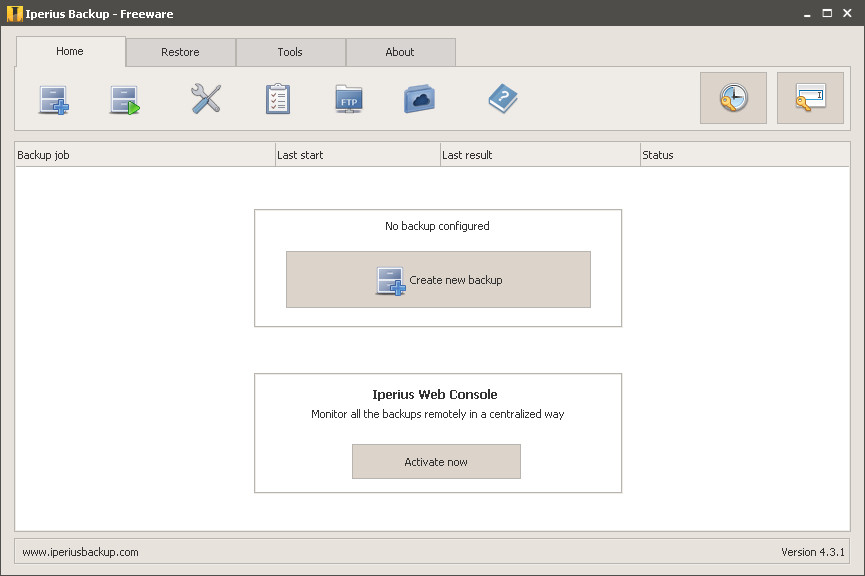This screenshot has height=576, width=865.
Task: Click the Last result column header
Action: (539, 154)
